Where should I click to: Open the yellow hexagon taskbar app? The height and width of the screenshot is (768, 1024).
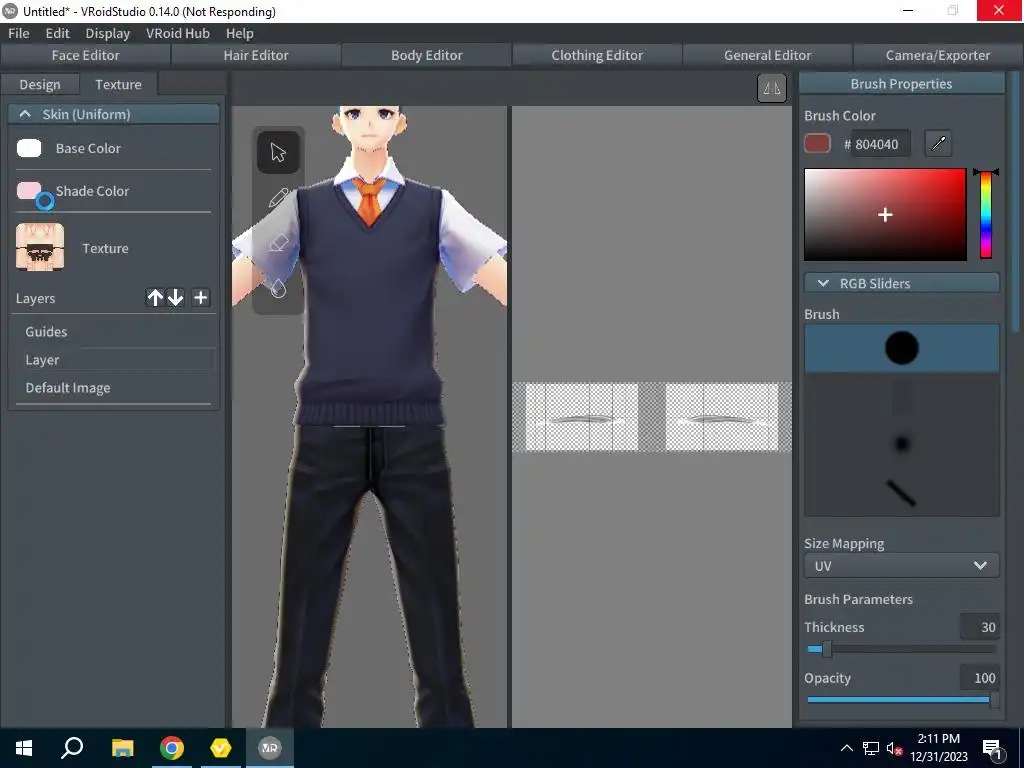pos(221,748)
